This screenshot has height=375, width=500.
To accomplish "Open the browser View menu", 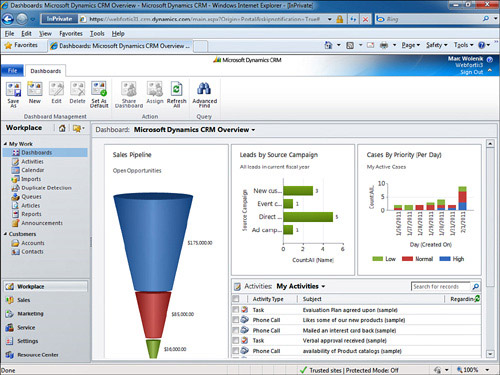I will pyautogui.click(x=45, y=33).
